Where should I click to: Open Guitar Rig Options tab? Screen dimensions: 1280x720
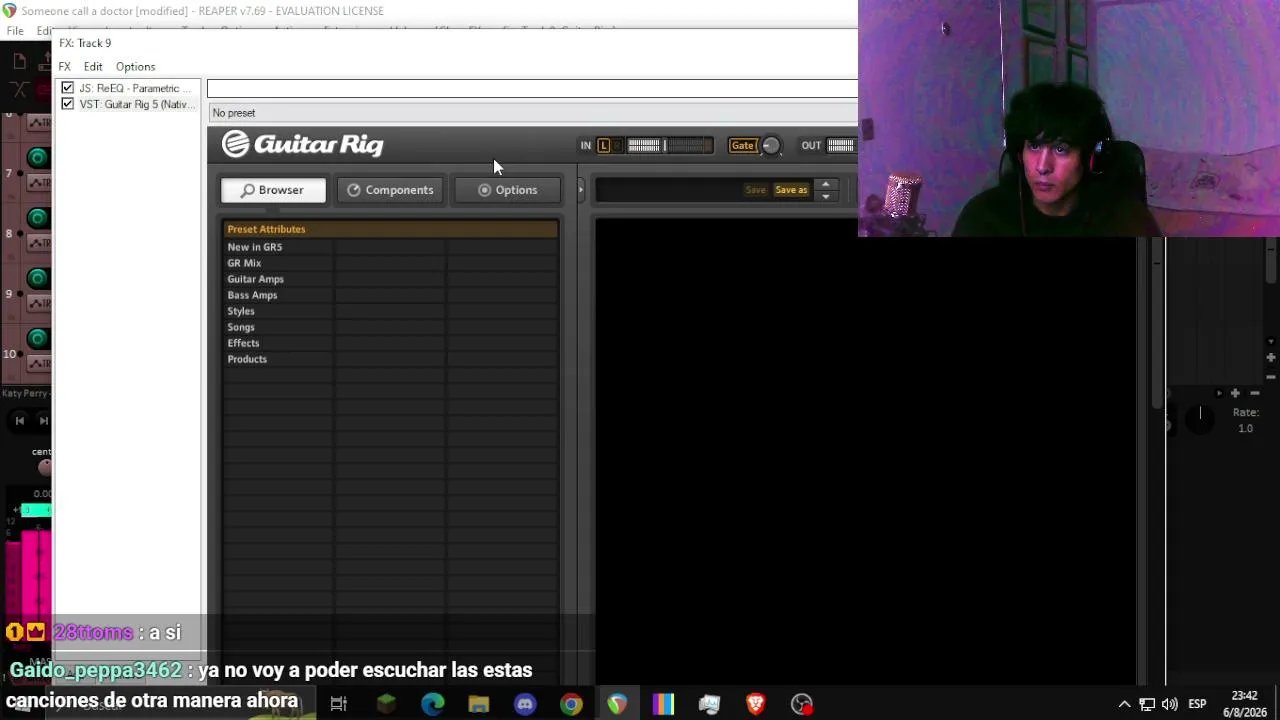click(507, 190)
